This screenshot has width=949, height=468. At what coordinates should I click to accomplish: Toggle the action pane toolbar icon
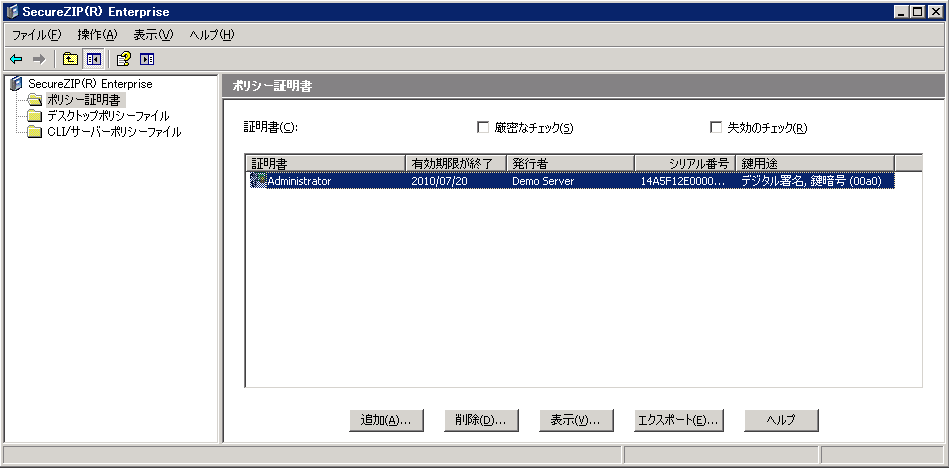coord(147,59)
